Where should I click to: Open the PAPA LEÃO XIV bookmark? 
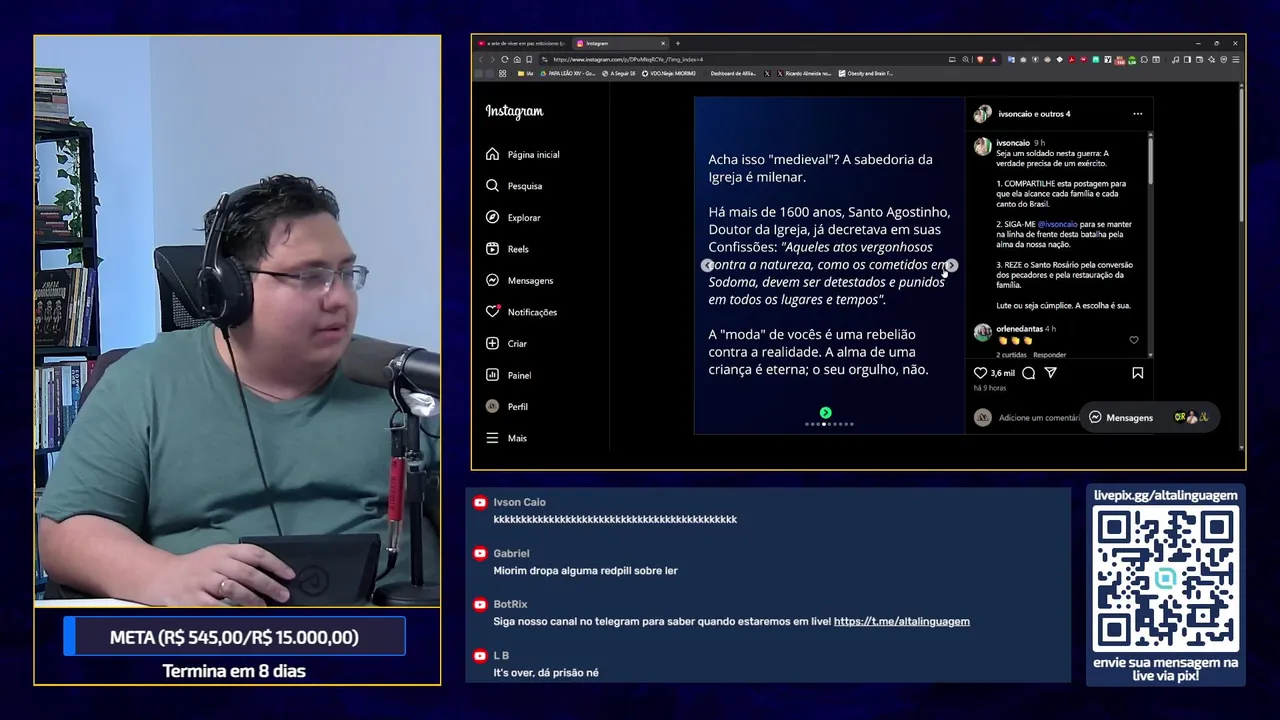click(x=568, y=73)
